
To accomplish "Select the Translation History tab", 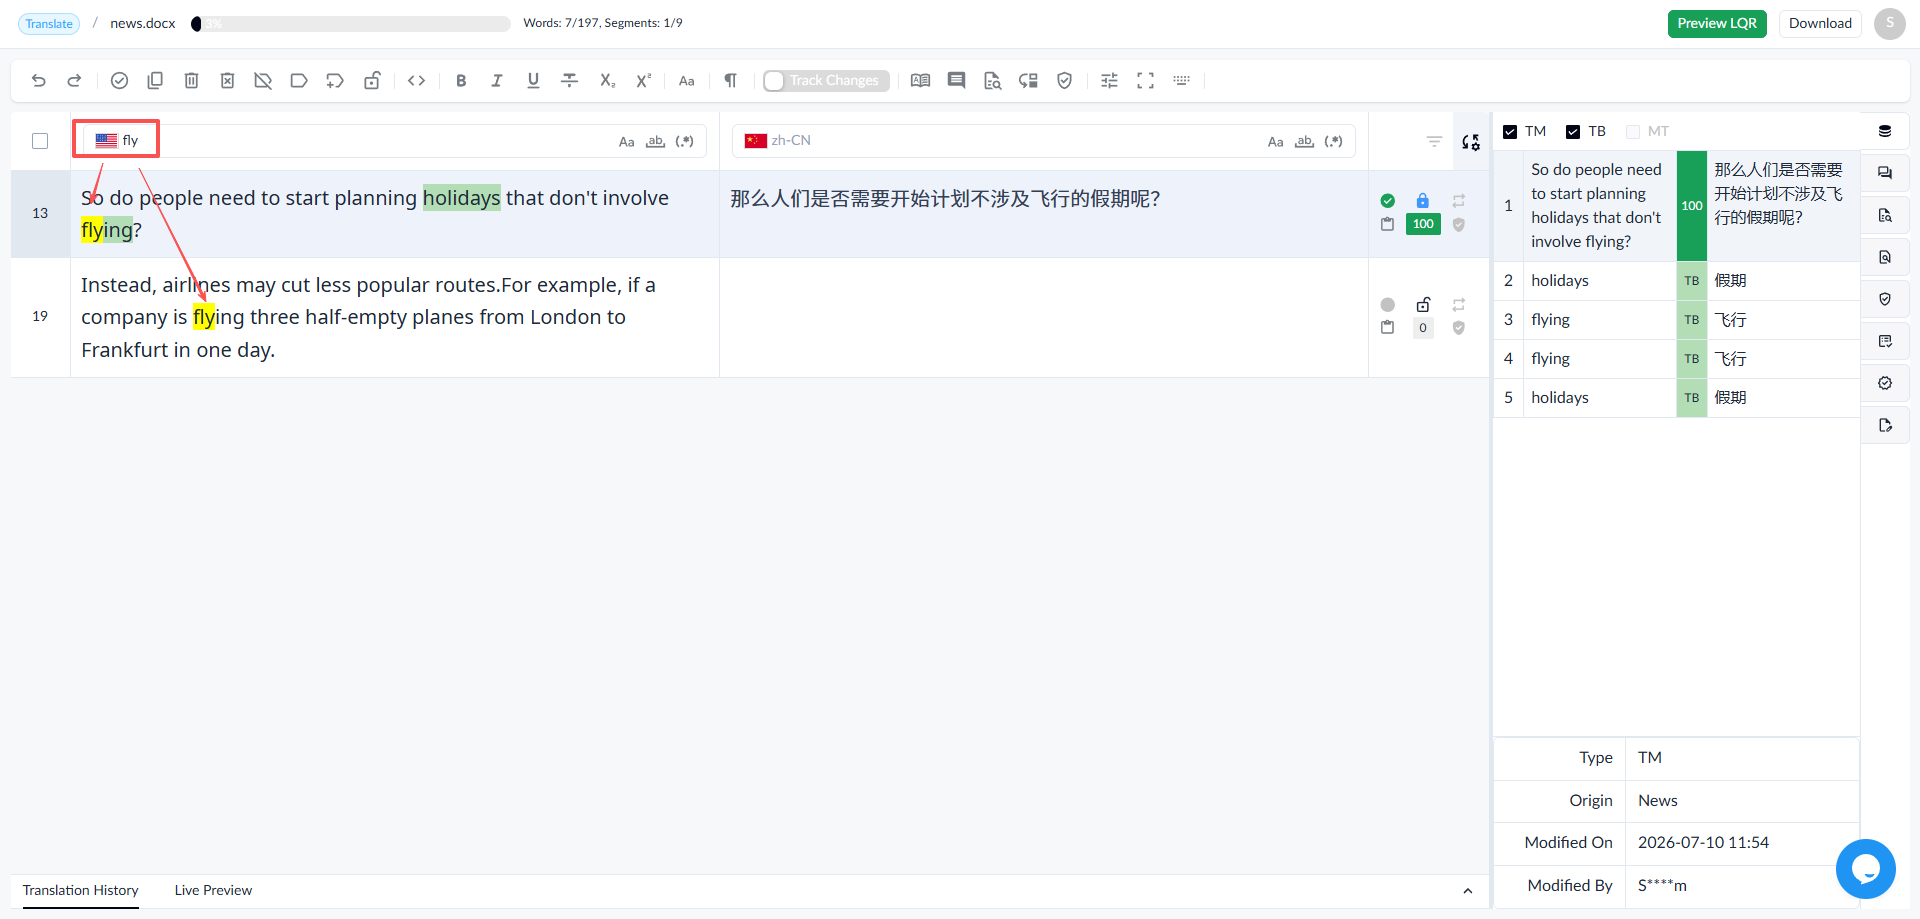I will [x=81, y=890].
